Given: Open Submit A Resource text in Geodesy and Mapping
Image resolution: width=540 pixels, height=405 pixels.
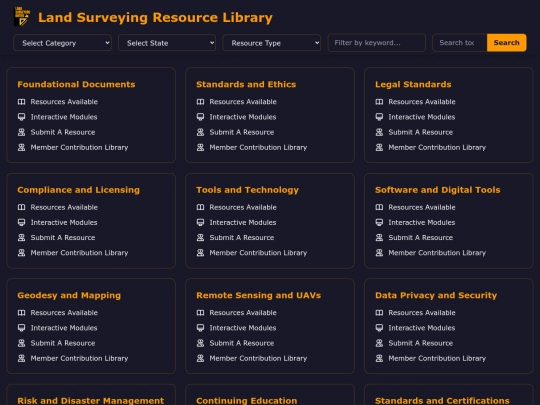Looking at the screenshot, I should tap(63, 343).
